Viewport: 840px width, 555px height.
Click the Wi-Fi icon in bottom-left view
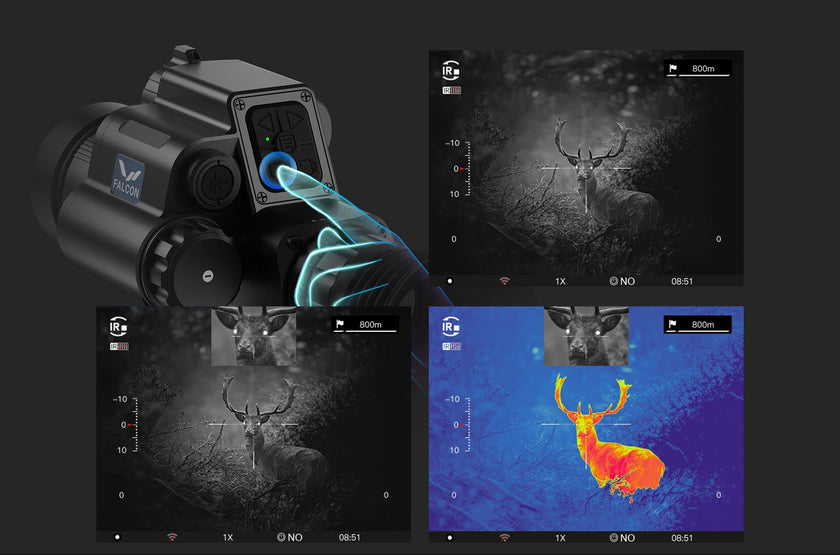click(x=171, y=537)
